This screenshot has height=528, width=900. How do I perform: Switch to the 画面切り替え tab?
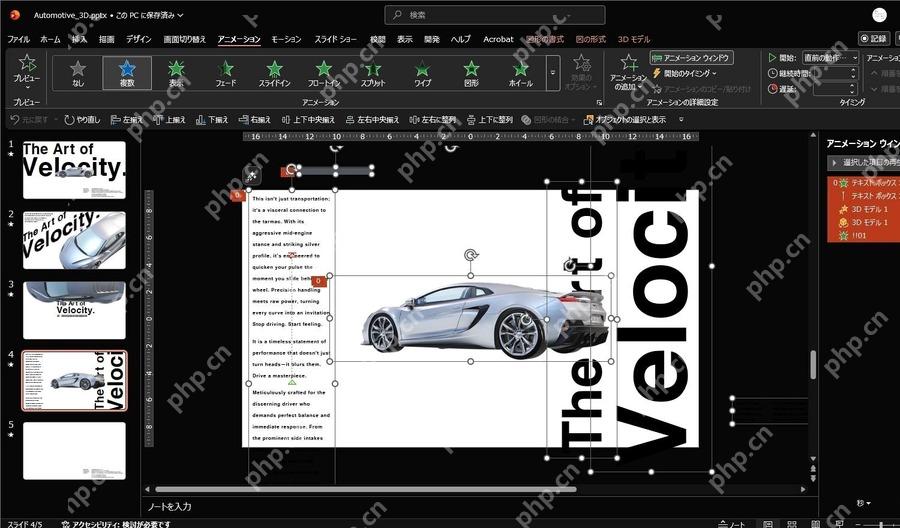tap(185, 39)
